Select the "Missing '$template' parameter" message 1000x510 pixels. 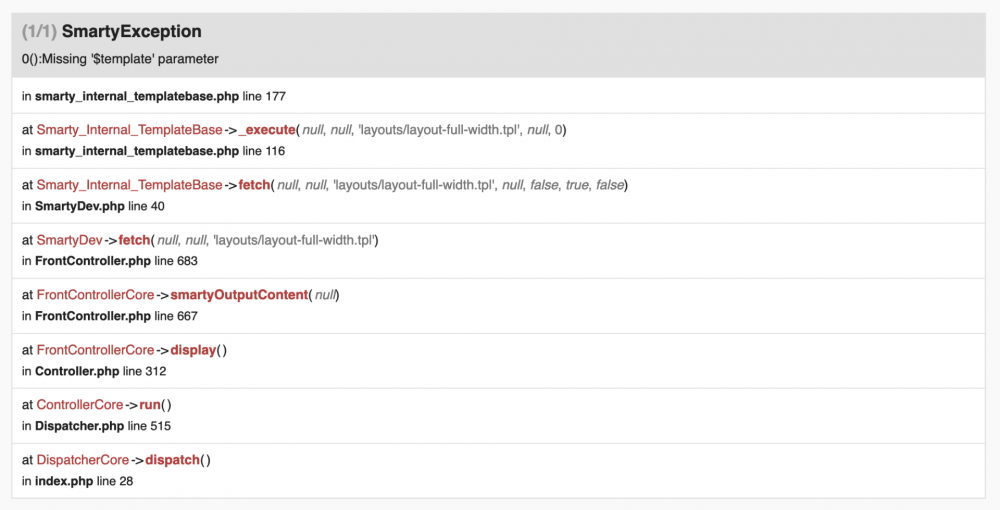coord(130,59)
